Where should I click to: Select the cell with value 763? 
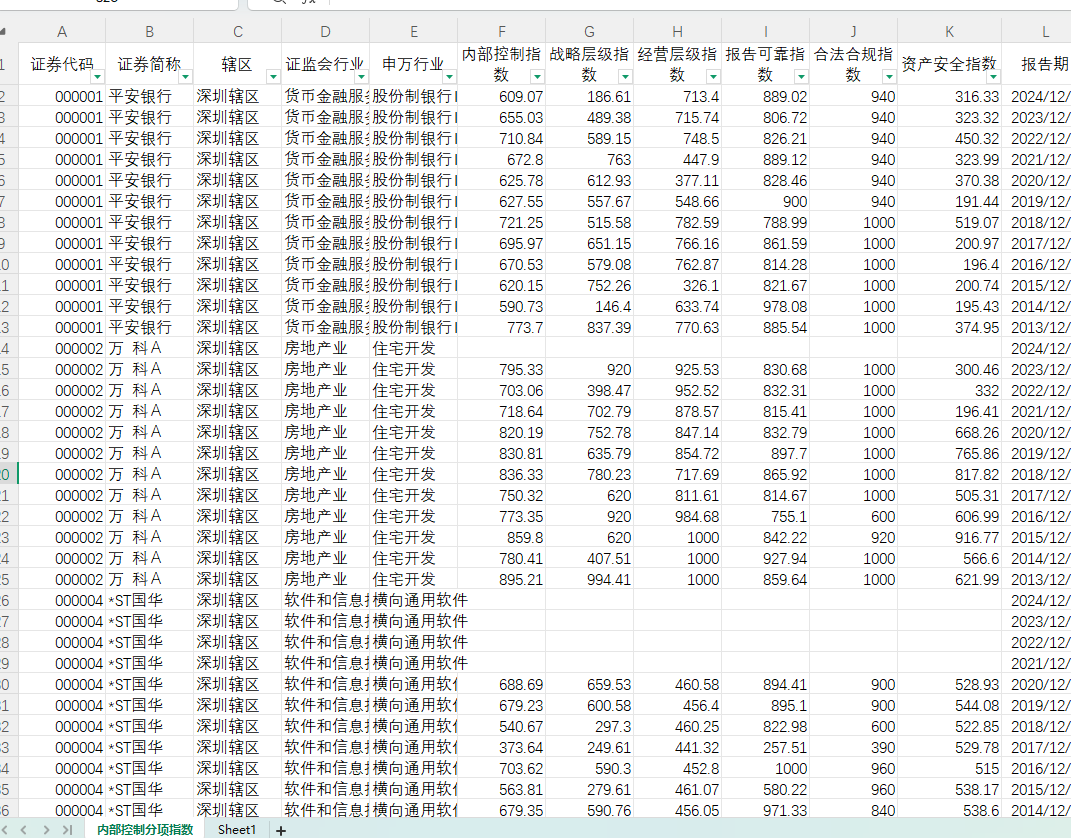click(589, 159)
